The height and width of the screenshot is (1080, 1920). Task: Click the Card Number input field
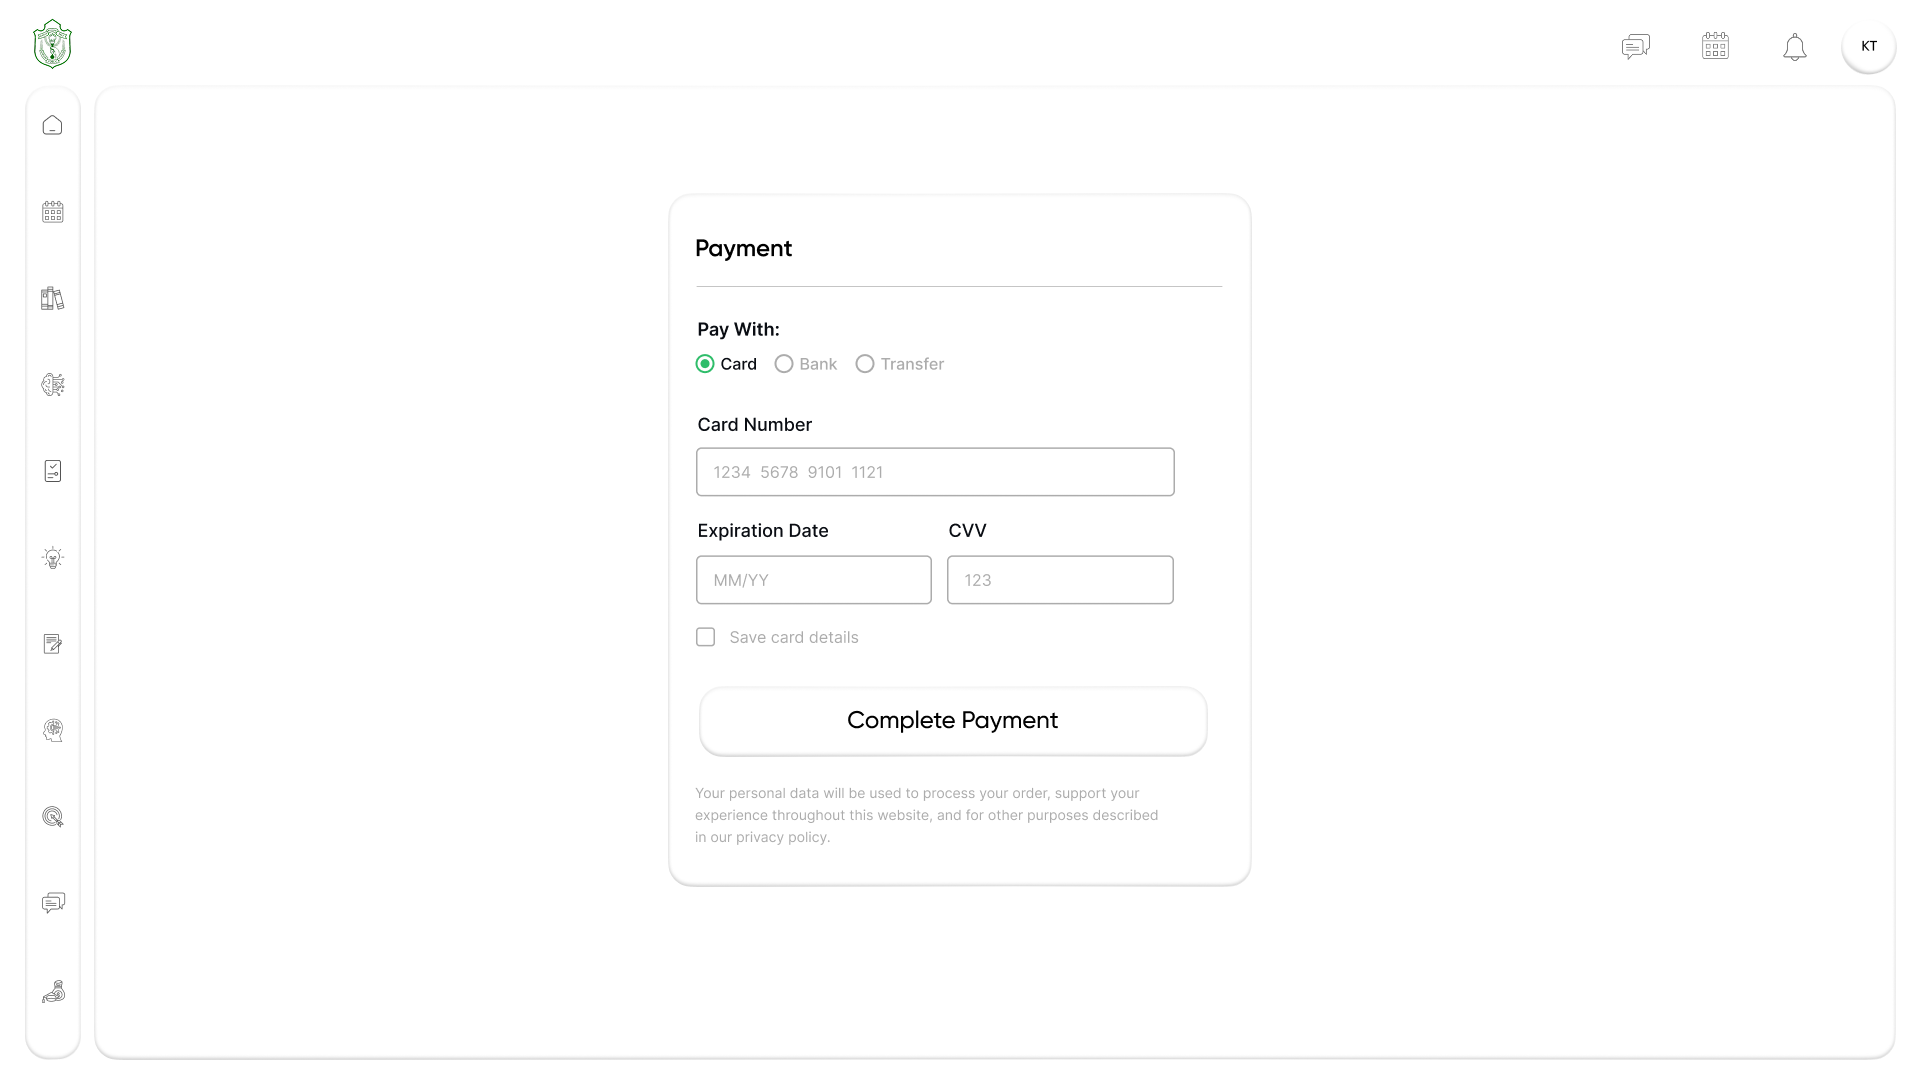point(934,471)
